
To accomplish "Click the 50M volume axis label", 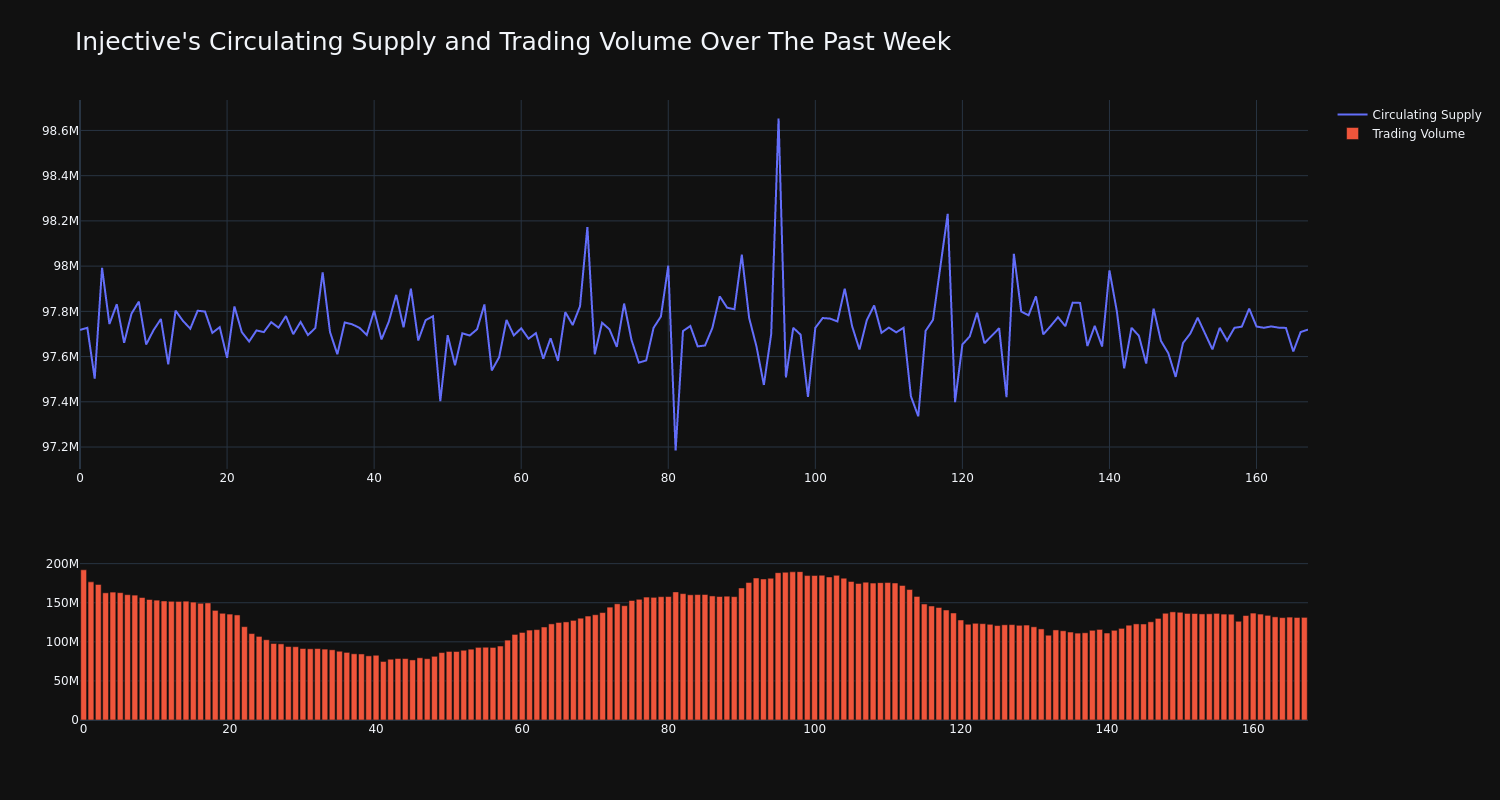I will [65, 681].
